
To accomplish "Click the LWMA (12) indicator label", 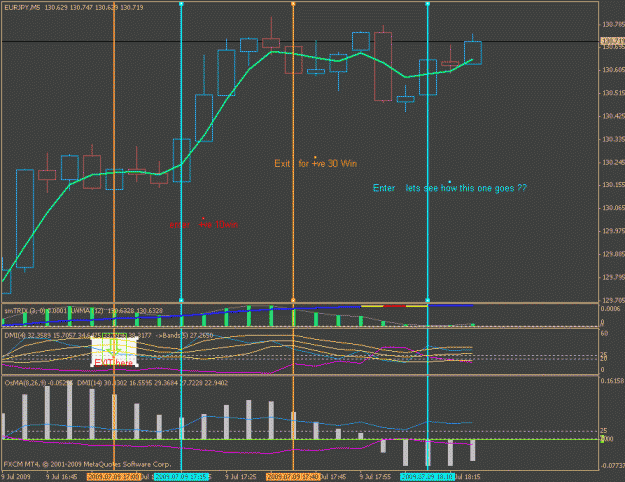I will (87, 311).
